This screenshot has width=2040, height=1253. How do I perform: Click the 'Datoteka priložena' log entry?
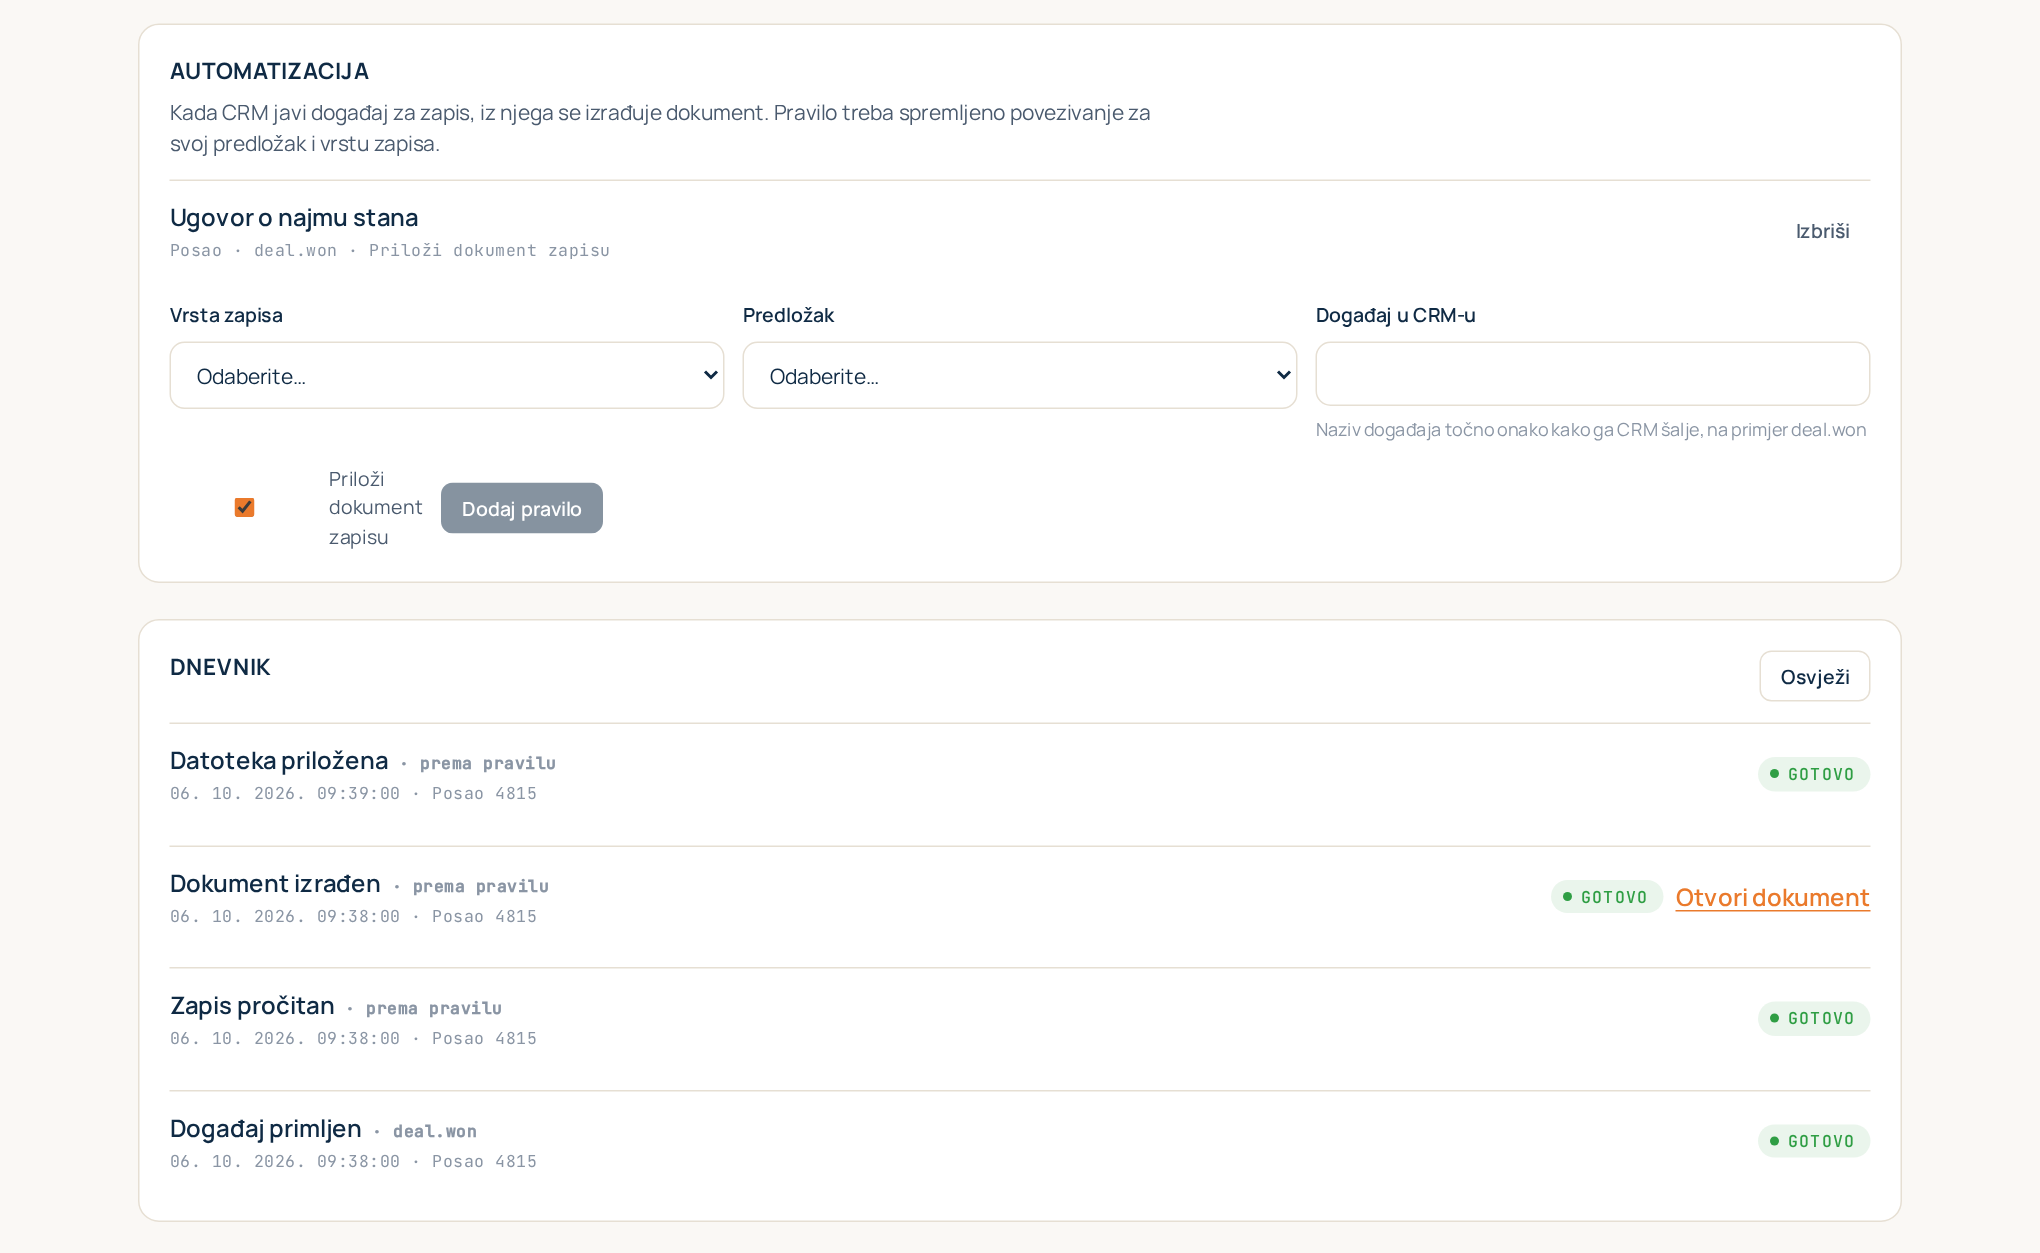click(1020, 785)
